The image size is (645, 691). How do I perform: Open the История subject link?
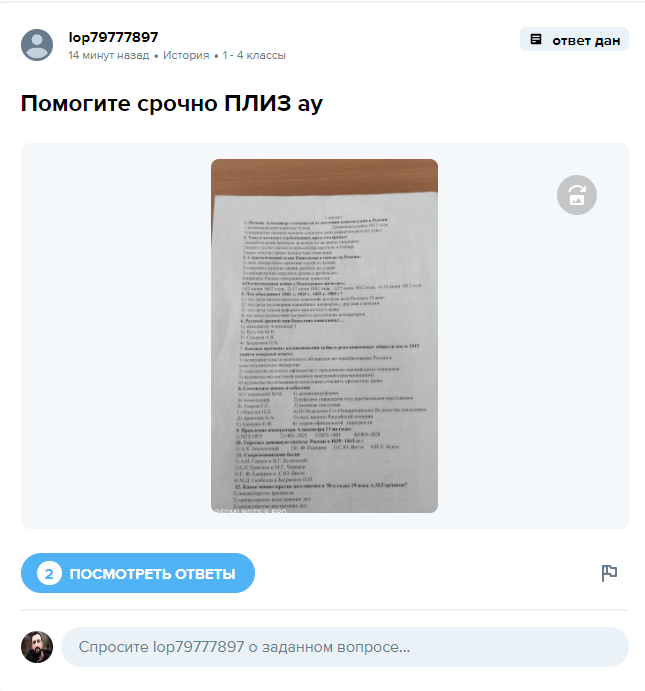pos(186,55)
